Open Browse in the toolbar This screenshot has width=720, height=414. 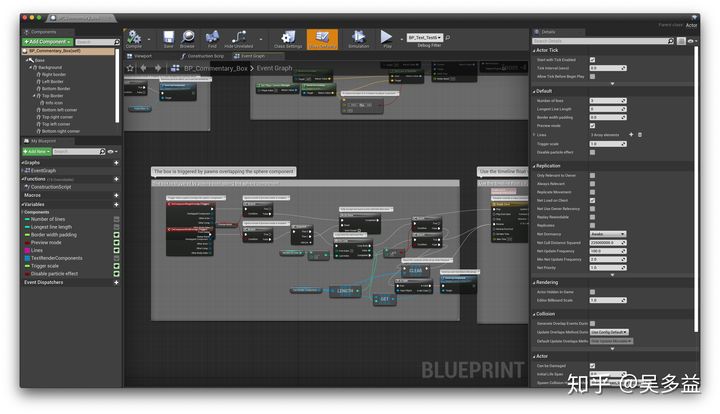tap(187, 38)
